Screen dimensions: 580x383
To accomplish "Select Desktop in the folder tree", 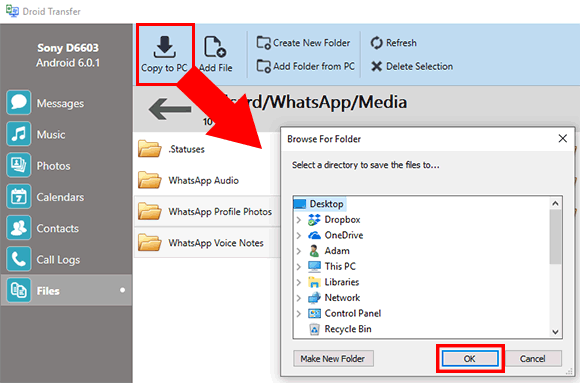I will coord(319,204).
